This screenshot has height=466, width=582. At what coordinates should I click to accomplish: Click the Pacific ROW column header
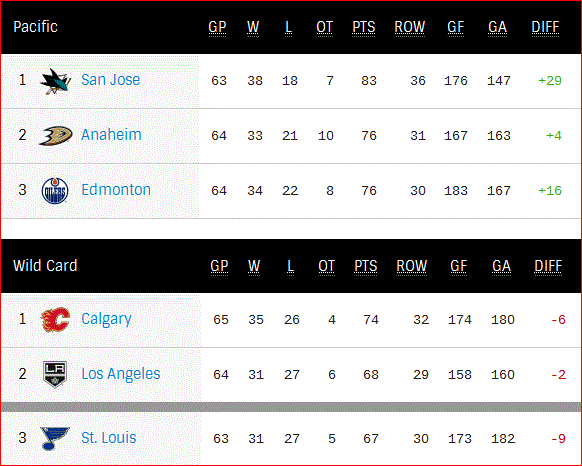410,27
